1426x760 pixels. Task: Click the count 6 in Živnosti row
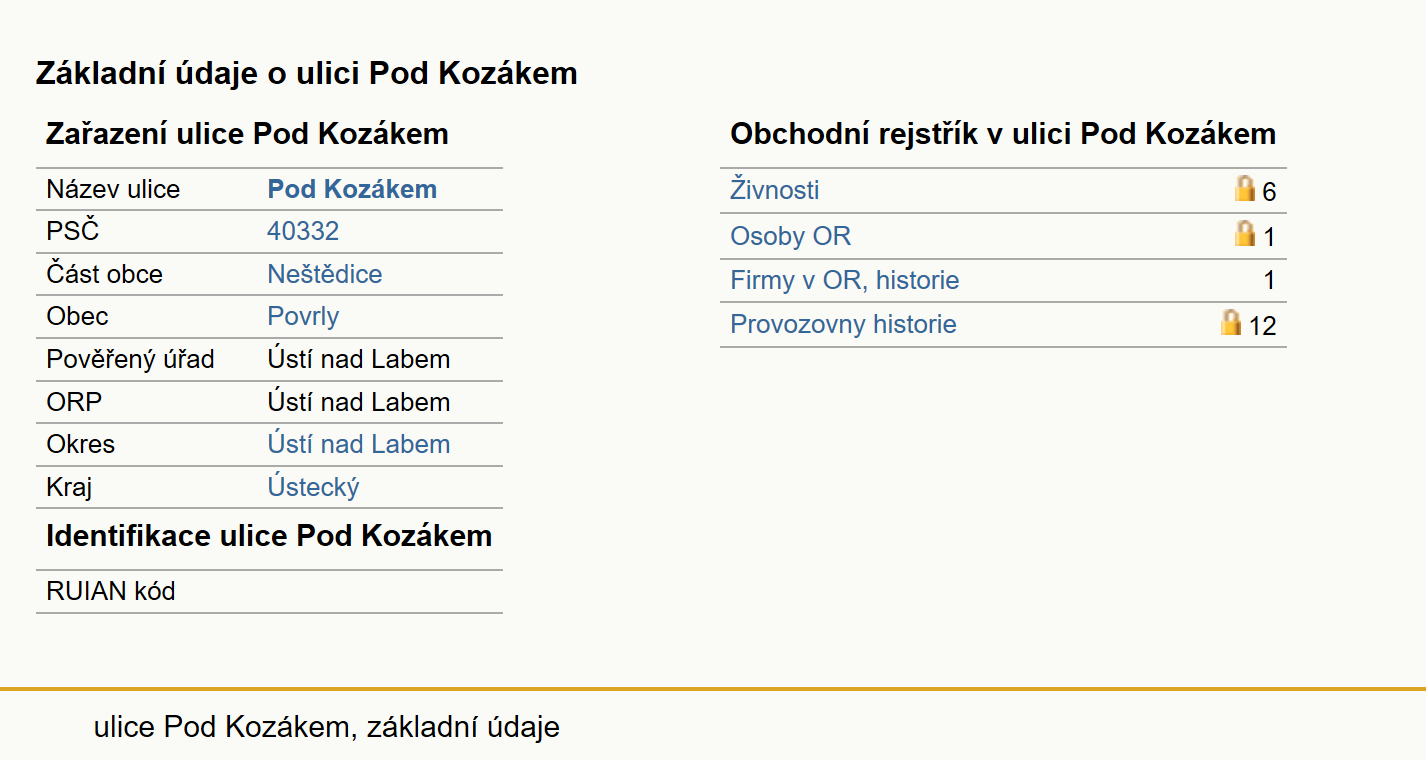[1269, 192]
